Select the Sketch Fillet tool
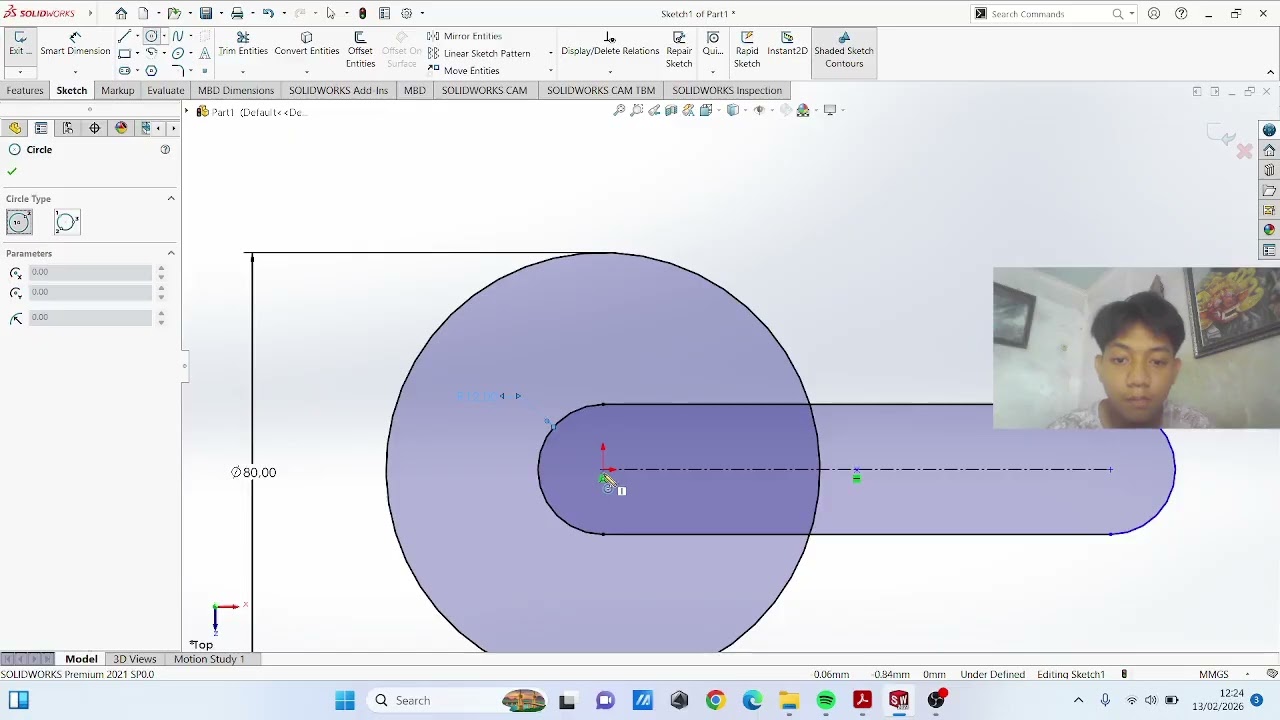Screen dimensions: 1280x720 pos(178,71)
